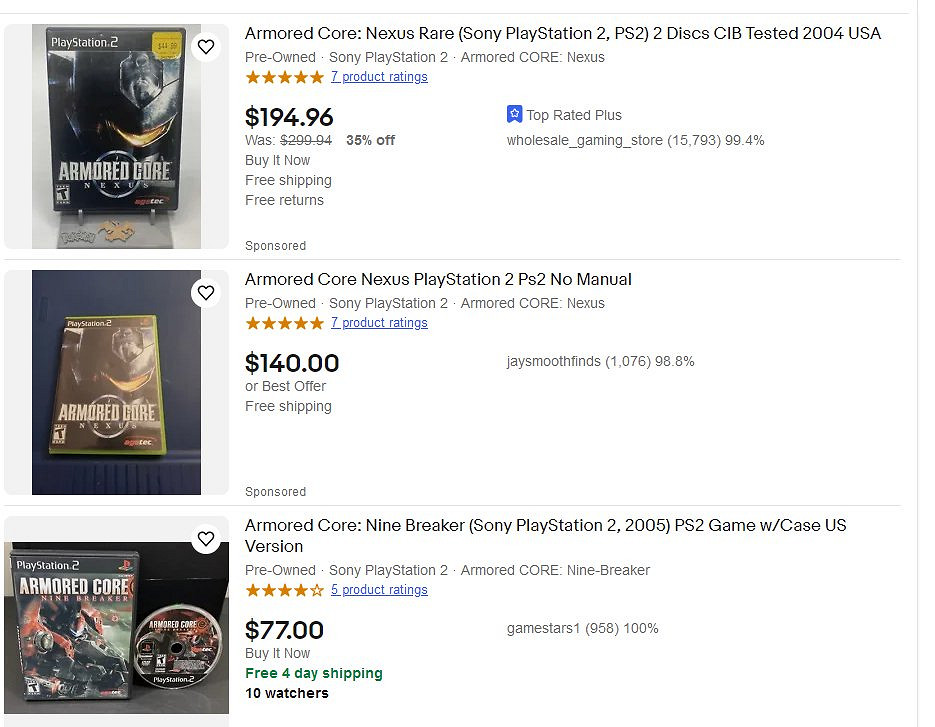Add Armored Core Nexus Rare listing to watchlist

coord(206,47)
